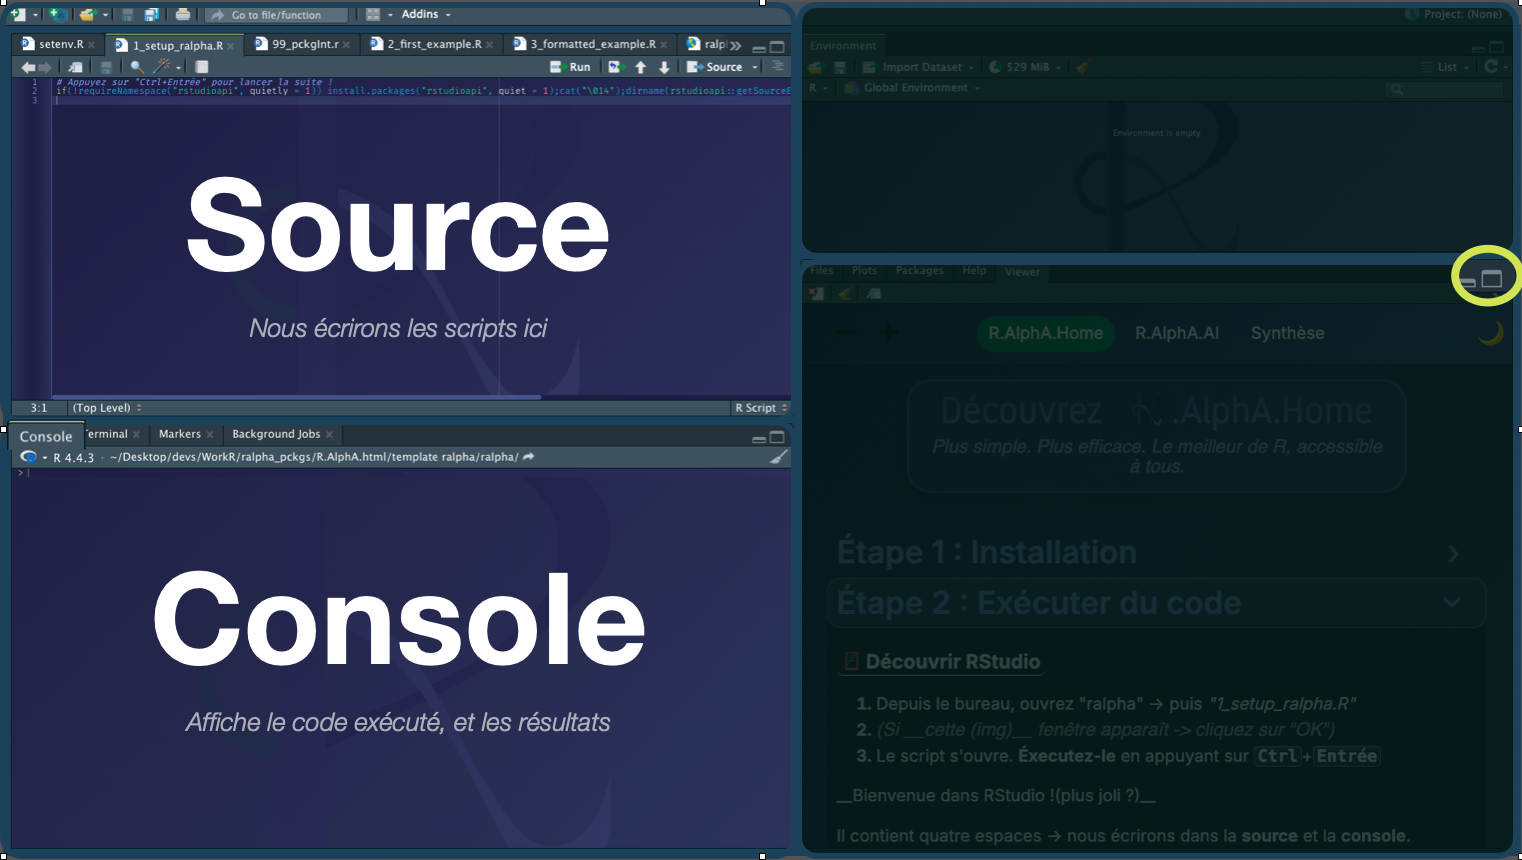Image resolution: width=1522 pixels, height=860 pixels.
Task: Select the Packages tab in lower right pane
Action: [919, 271]
